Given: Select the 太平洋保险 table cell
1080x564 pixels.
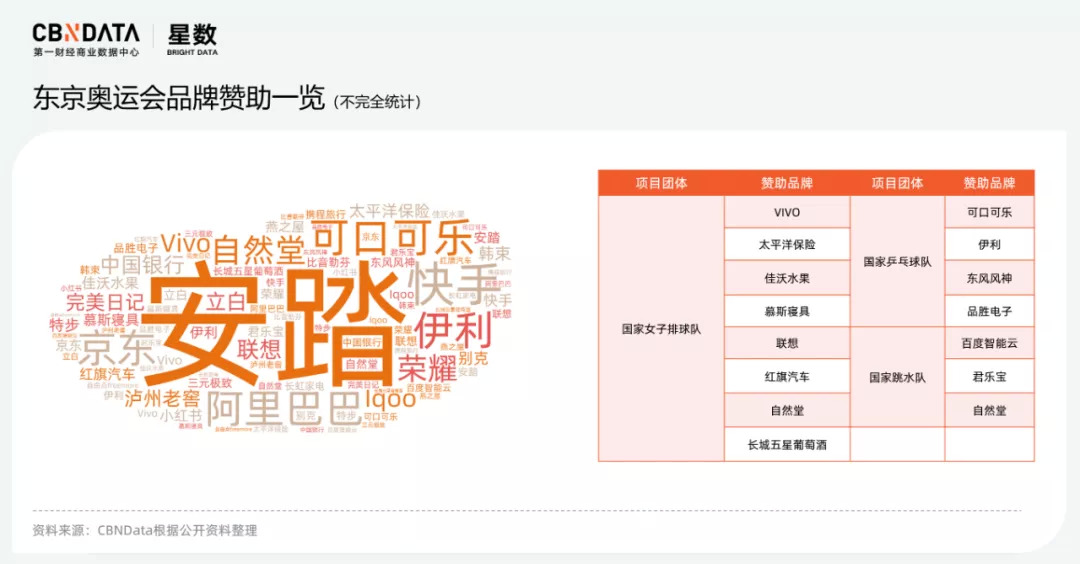Looking at the screenshot, I should point(787,245).
